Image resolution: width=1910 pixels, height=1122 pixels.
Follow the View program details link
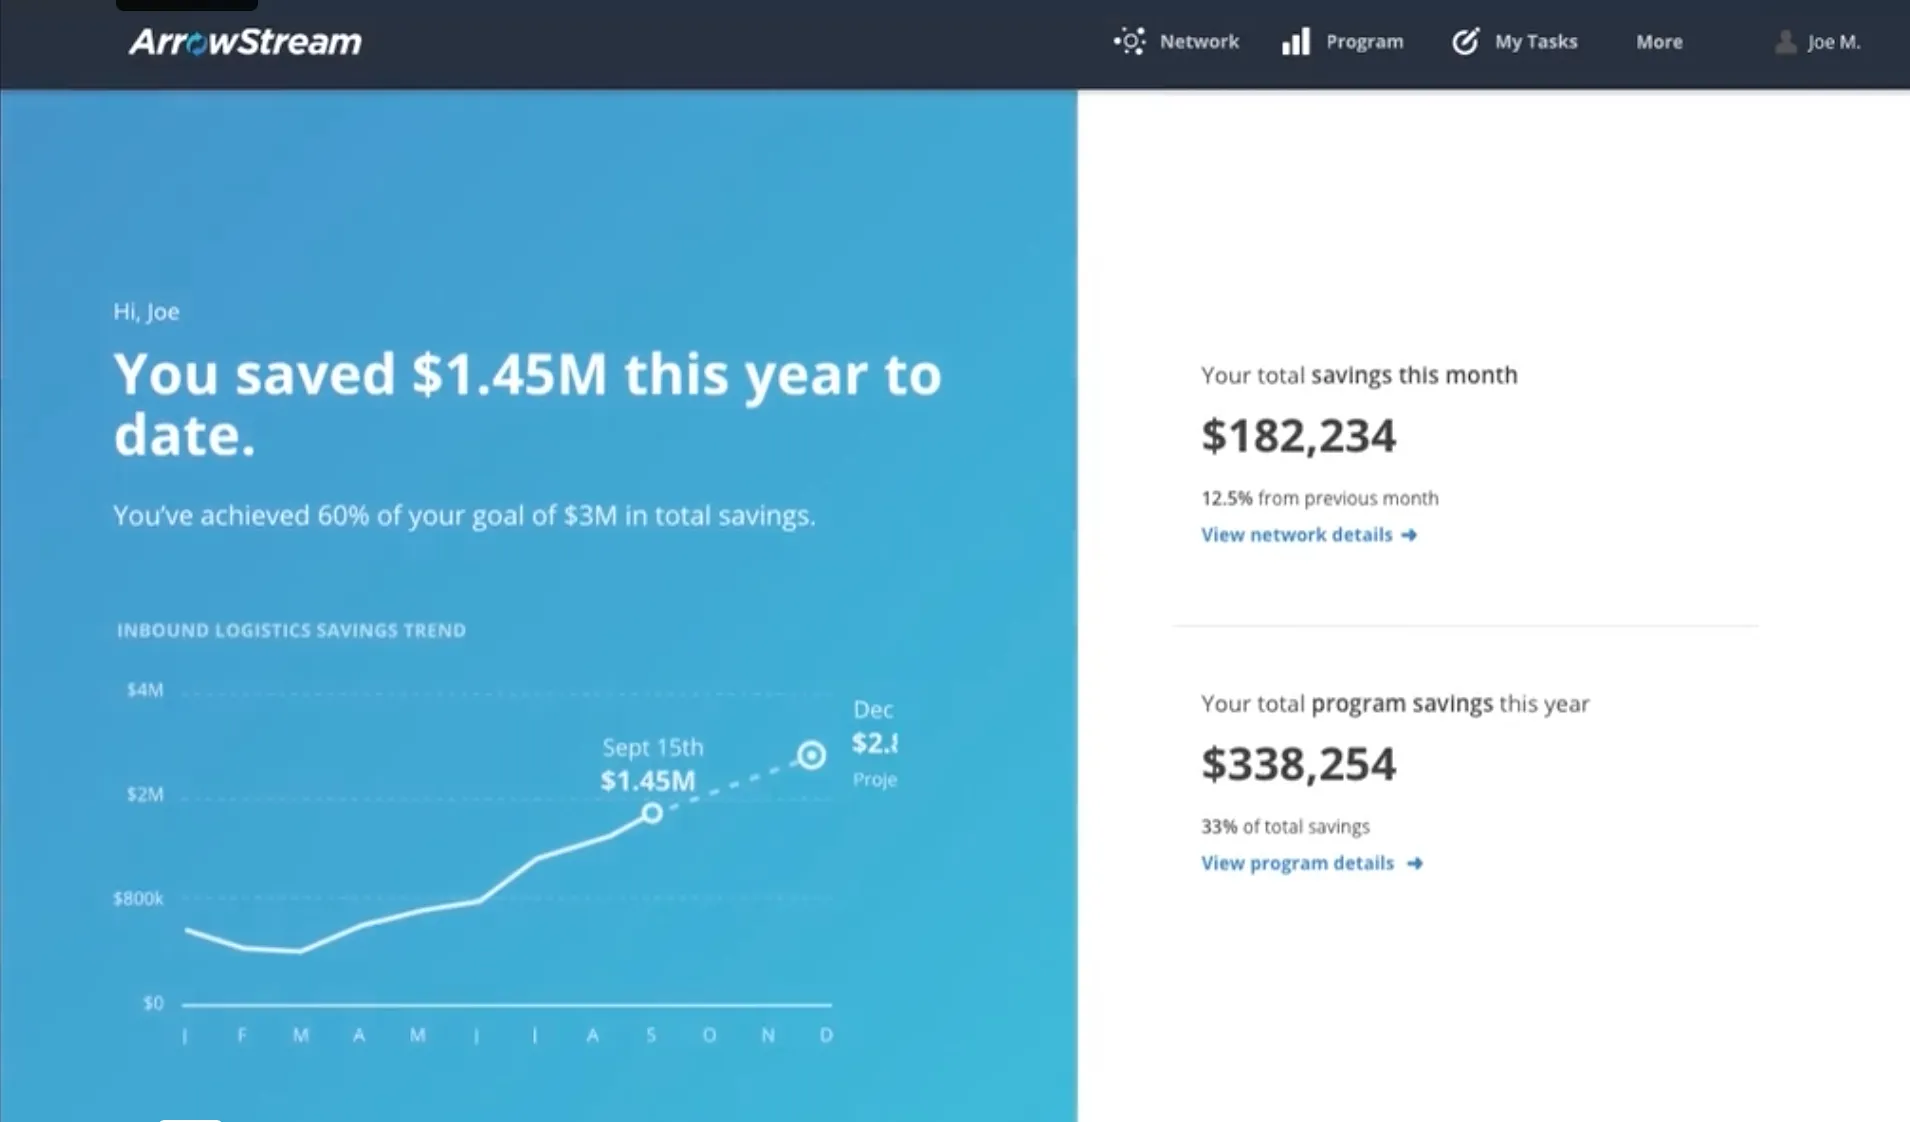pyautogui.click(x=1297, y=863)
